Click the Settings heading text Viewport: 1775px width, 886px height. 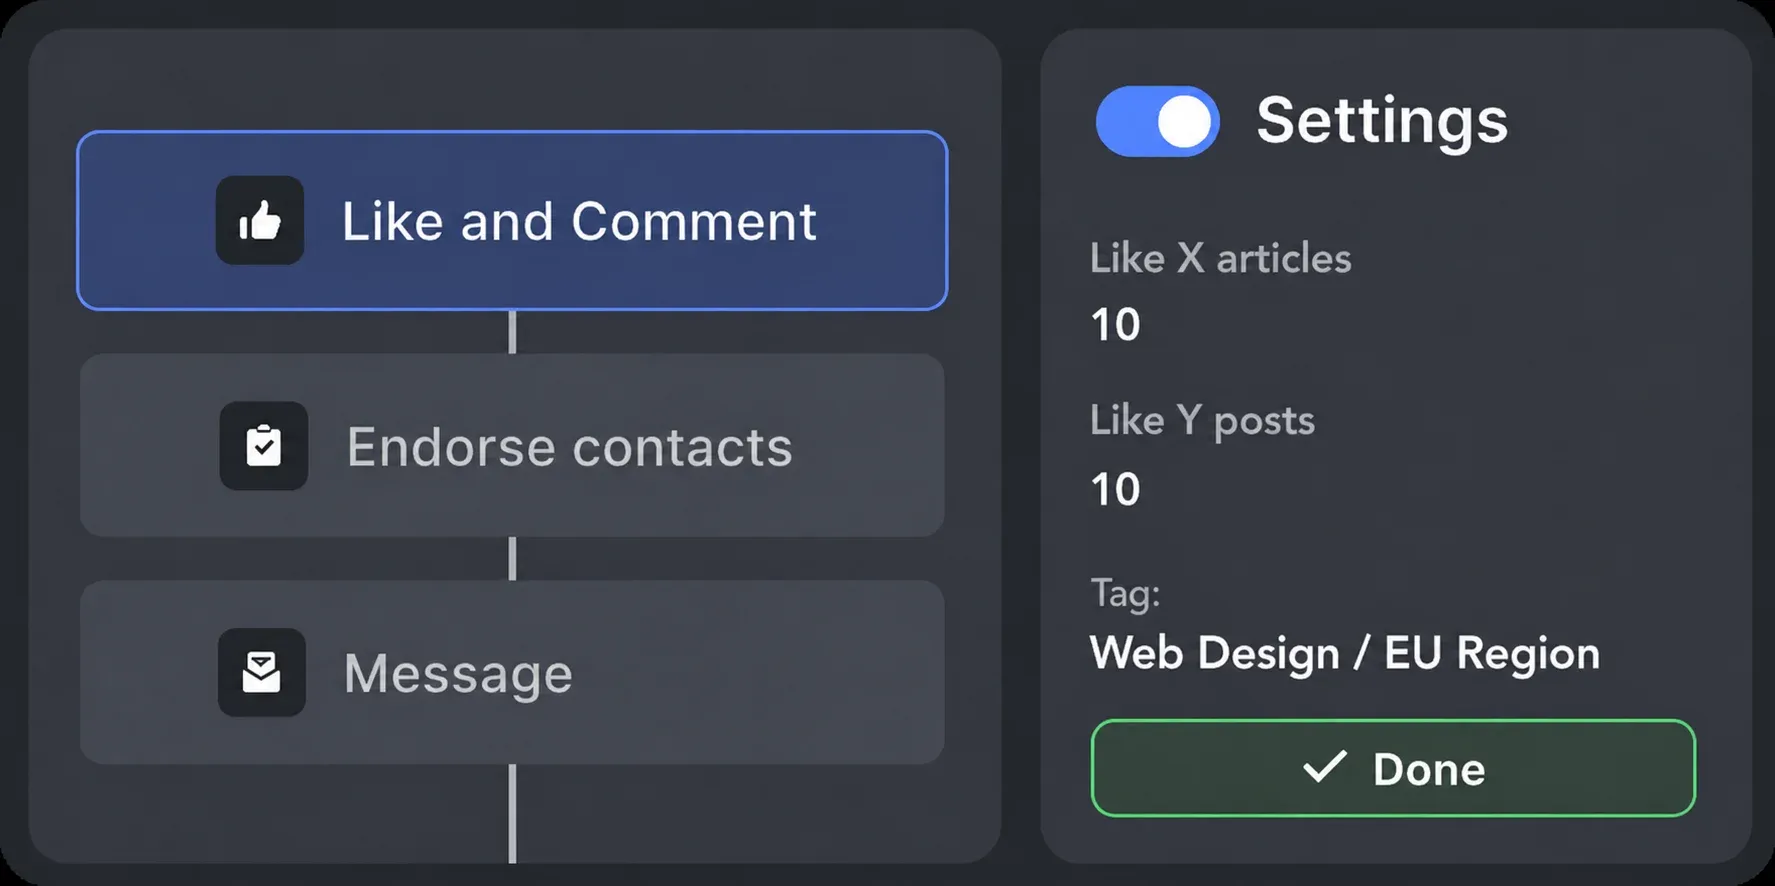[x=1382, y=121]
